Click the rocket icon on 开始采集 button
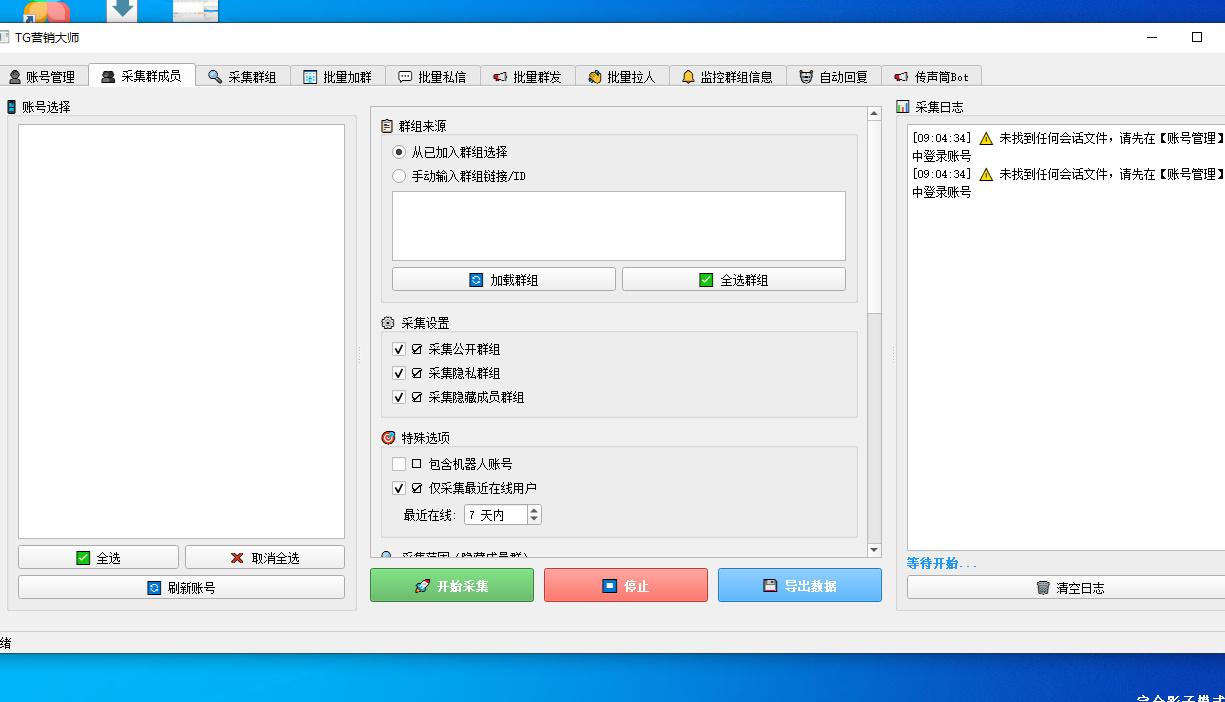The width and height of the screenshot is (1225, 702). [x=422, y=586]
